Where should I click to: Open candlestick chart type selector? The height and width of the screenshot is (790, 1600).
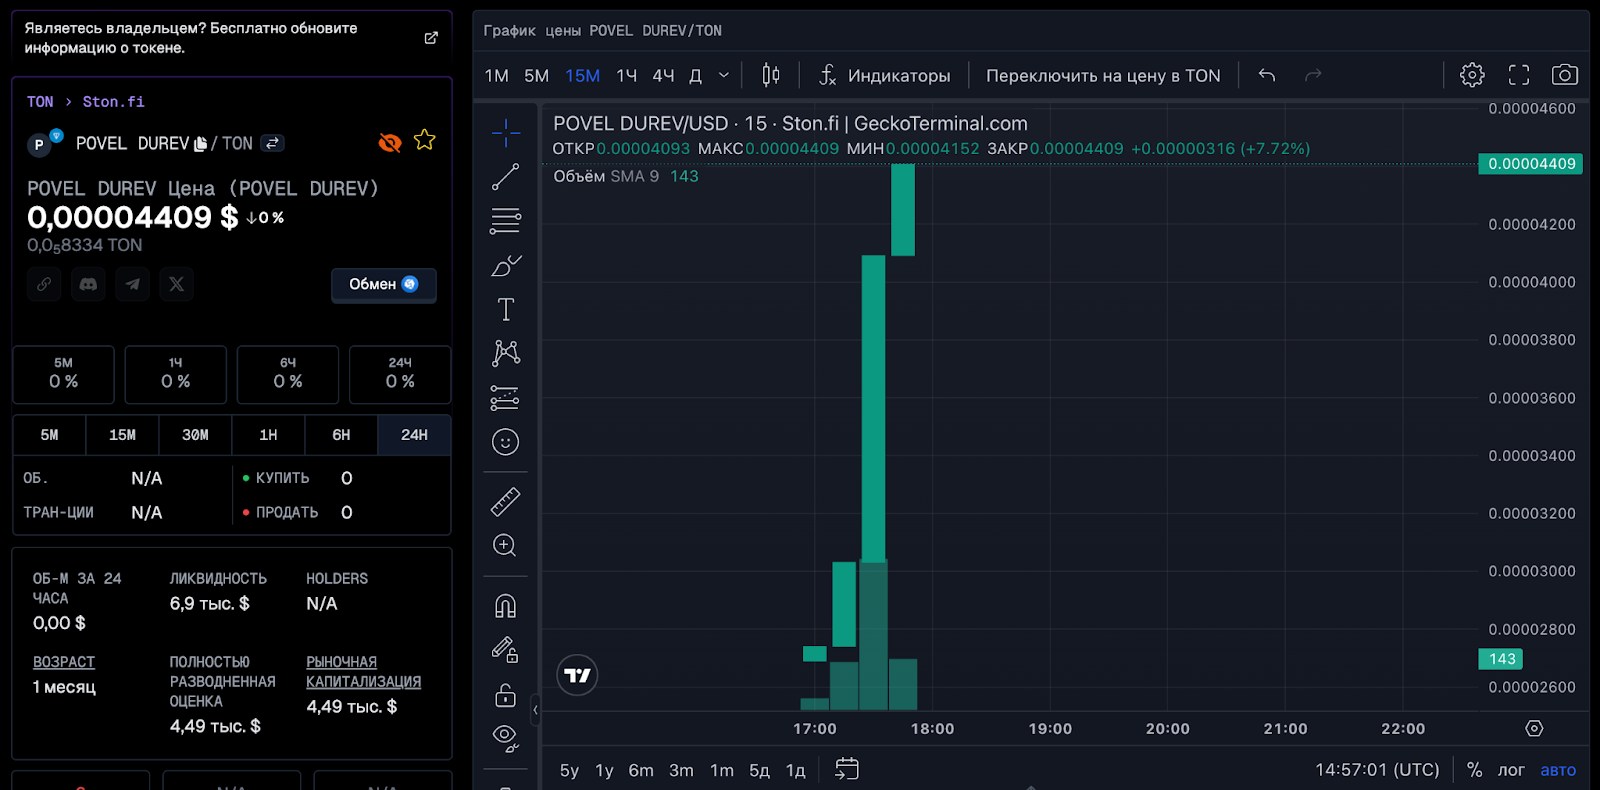coord(771,75)
